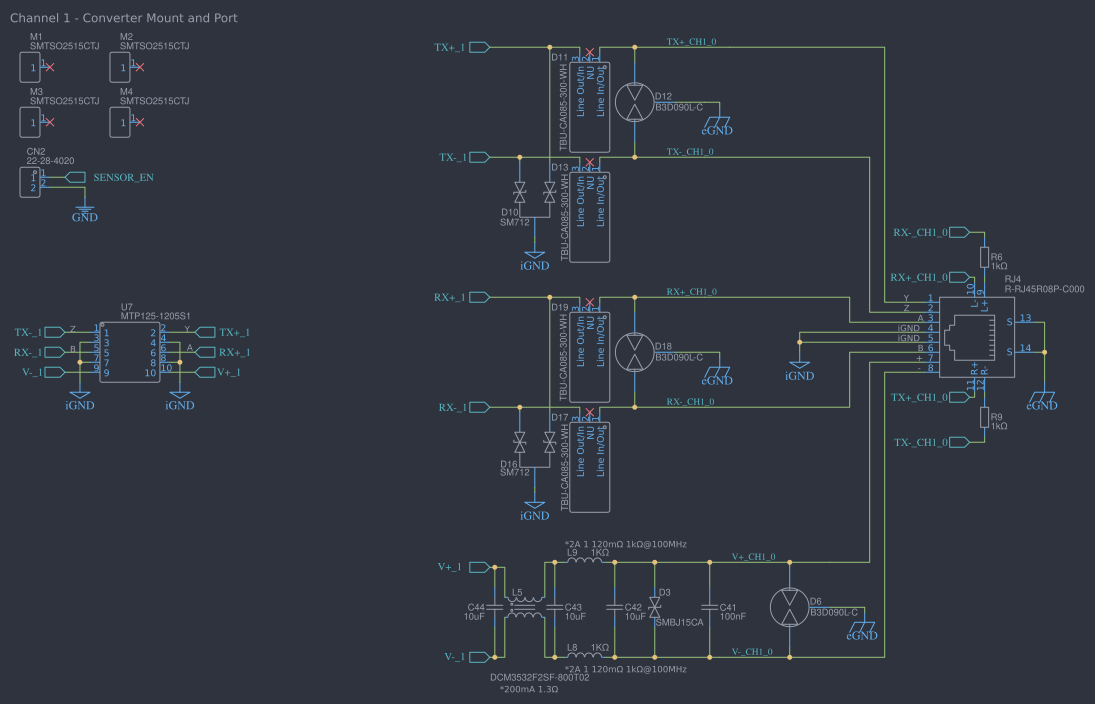Select the C41 100nF capacitor
Image resolution: width=1095 pixels, height=704 pixels.
tap(710, 608)
